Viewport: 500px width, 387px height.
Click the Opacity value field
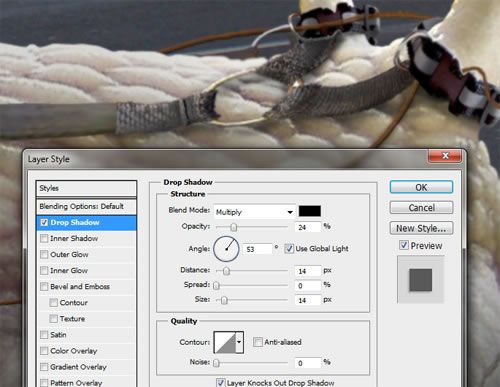pyautogui.click(x=308, y=227)
